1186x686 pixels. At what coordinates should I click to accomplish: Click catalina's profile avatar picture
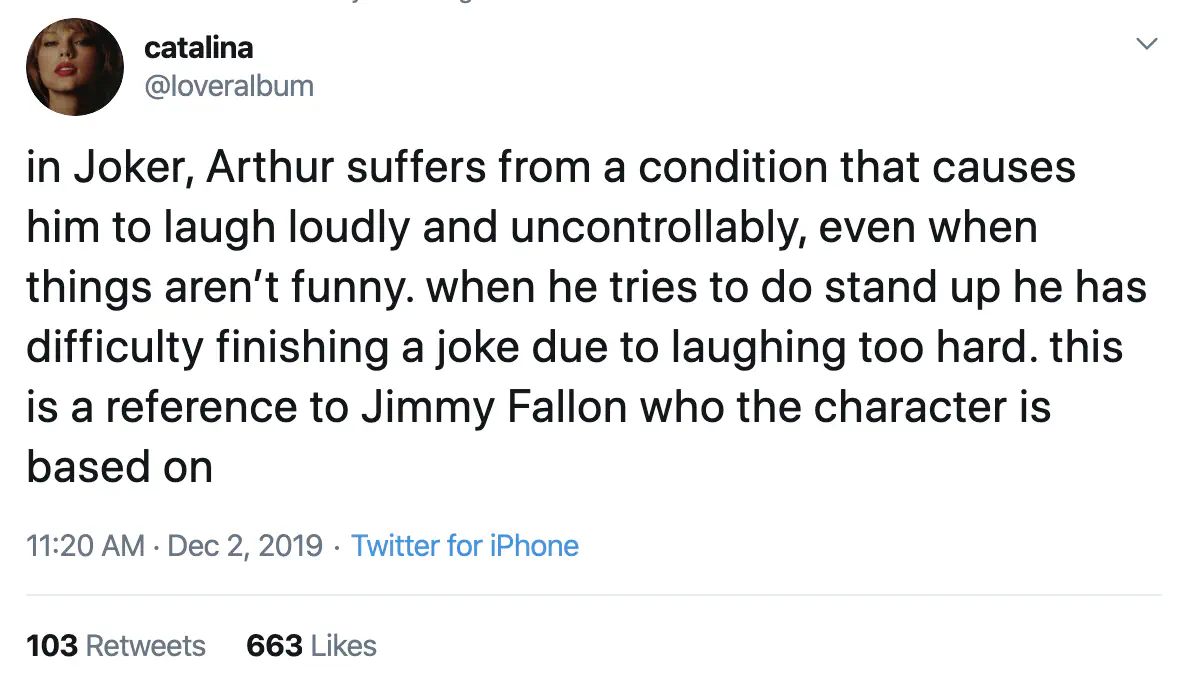75,66
